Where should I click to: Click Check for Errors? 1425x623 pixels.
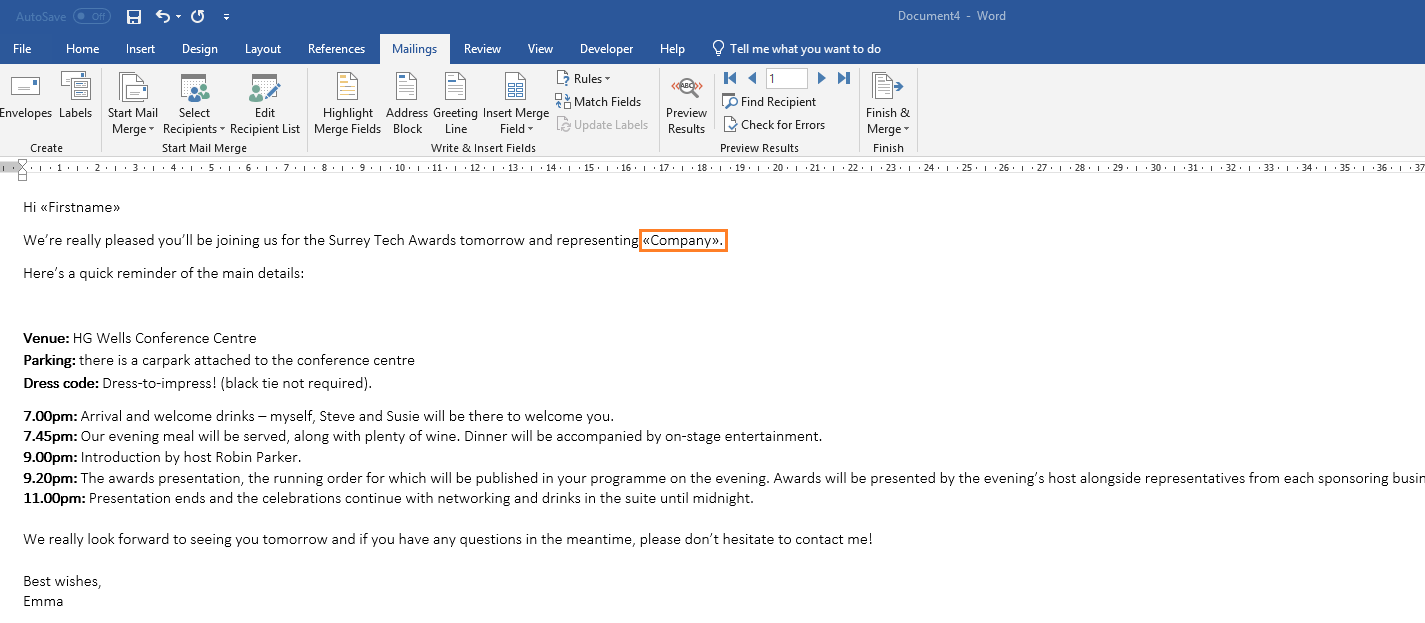point(773,124)
